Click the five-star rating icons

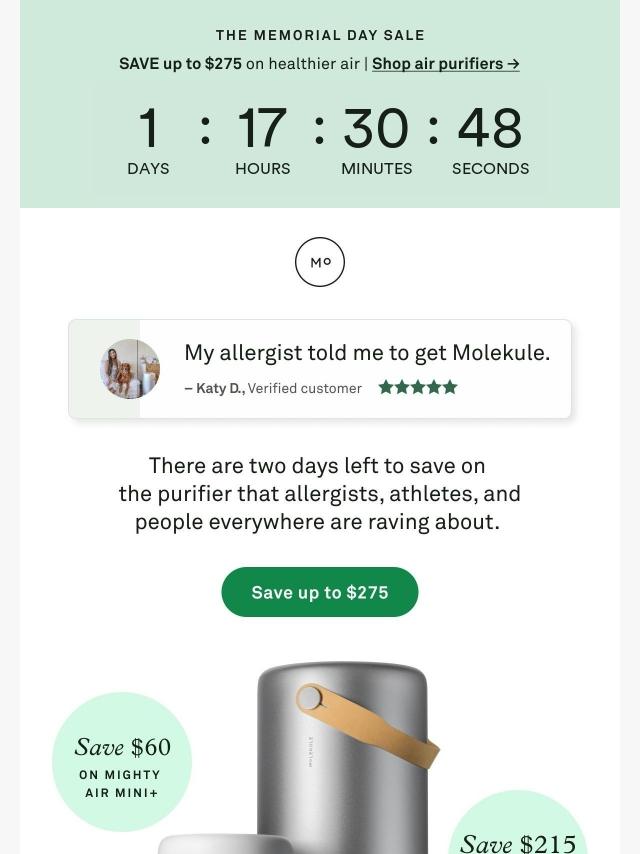pyautogui.click(x=418, y=387)
